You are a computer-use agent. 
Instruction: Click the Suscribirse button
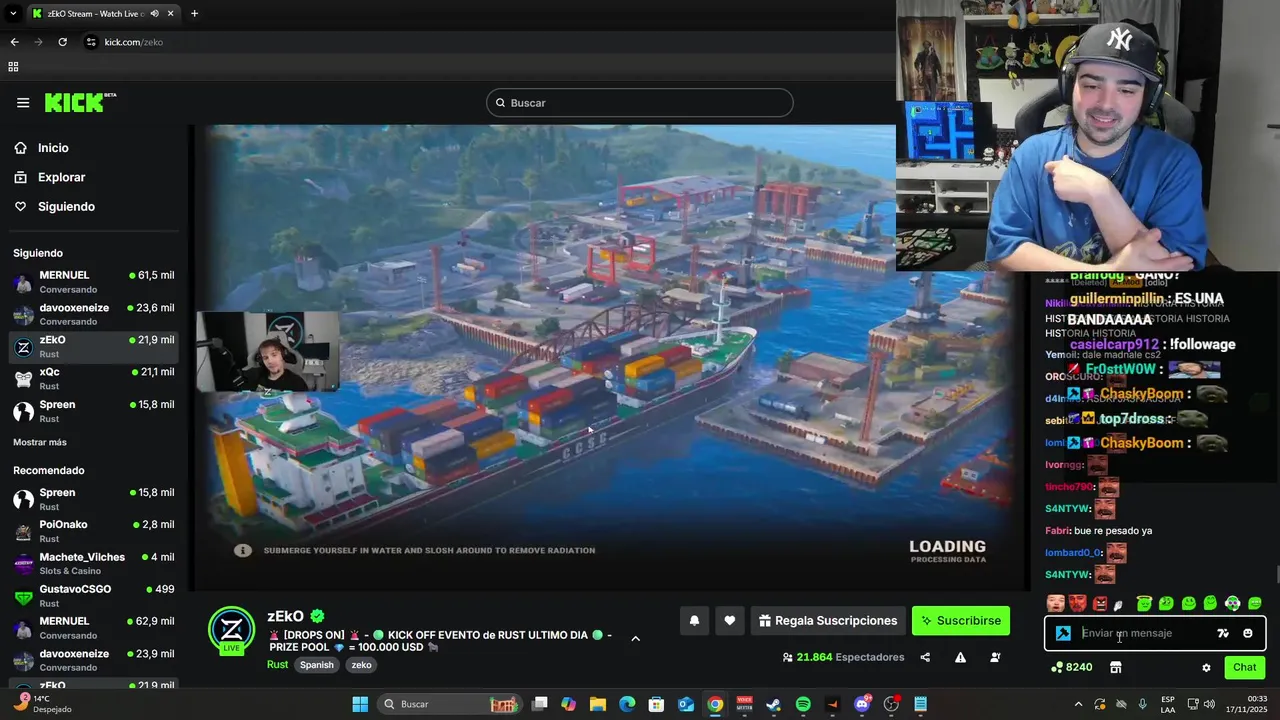pos(961,621)
